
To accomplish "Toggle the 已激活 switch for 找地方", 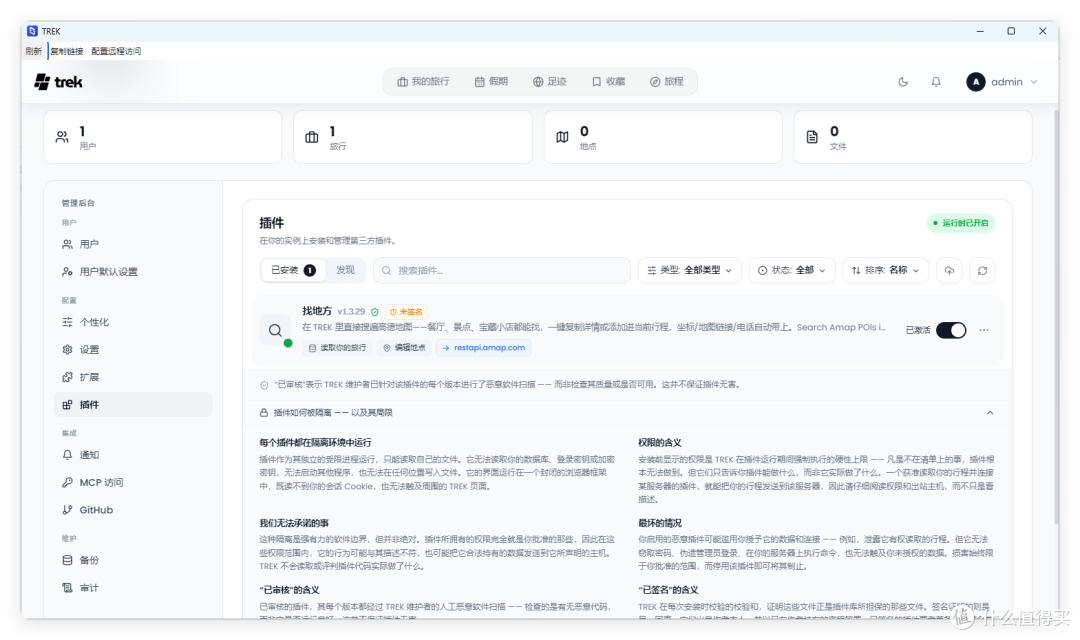I will click(951, 330).
